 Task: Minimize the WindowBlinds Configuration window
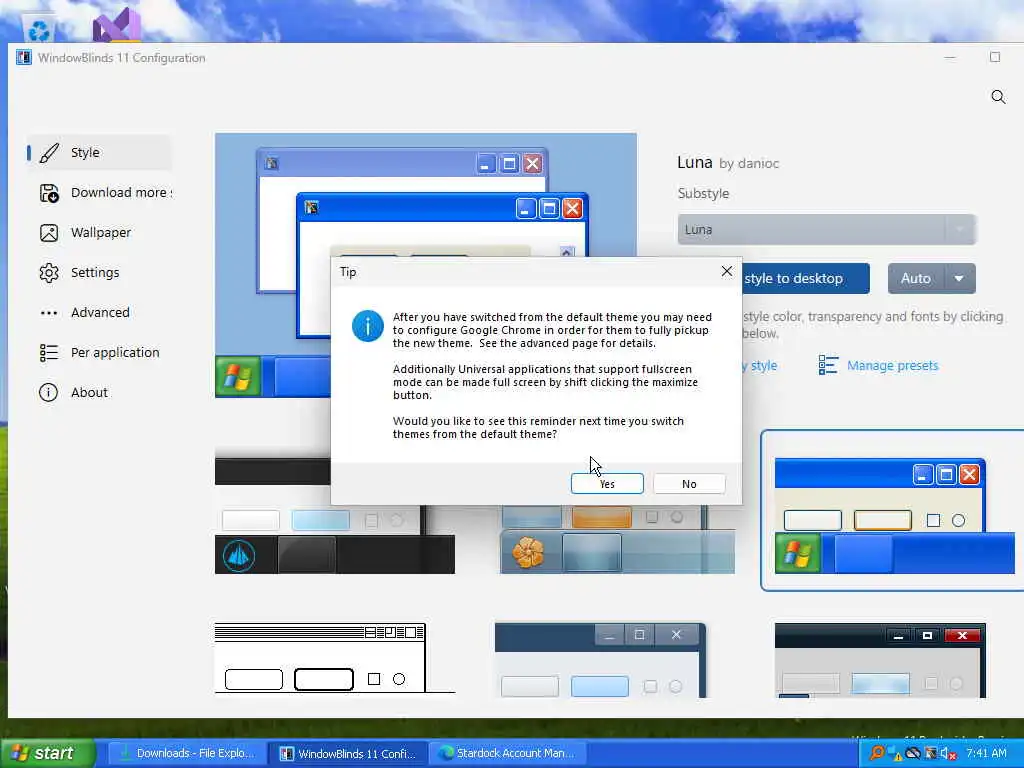coord(950,57)
